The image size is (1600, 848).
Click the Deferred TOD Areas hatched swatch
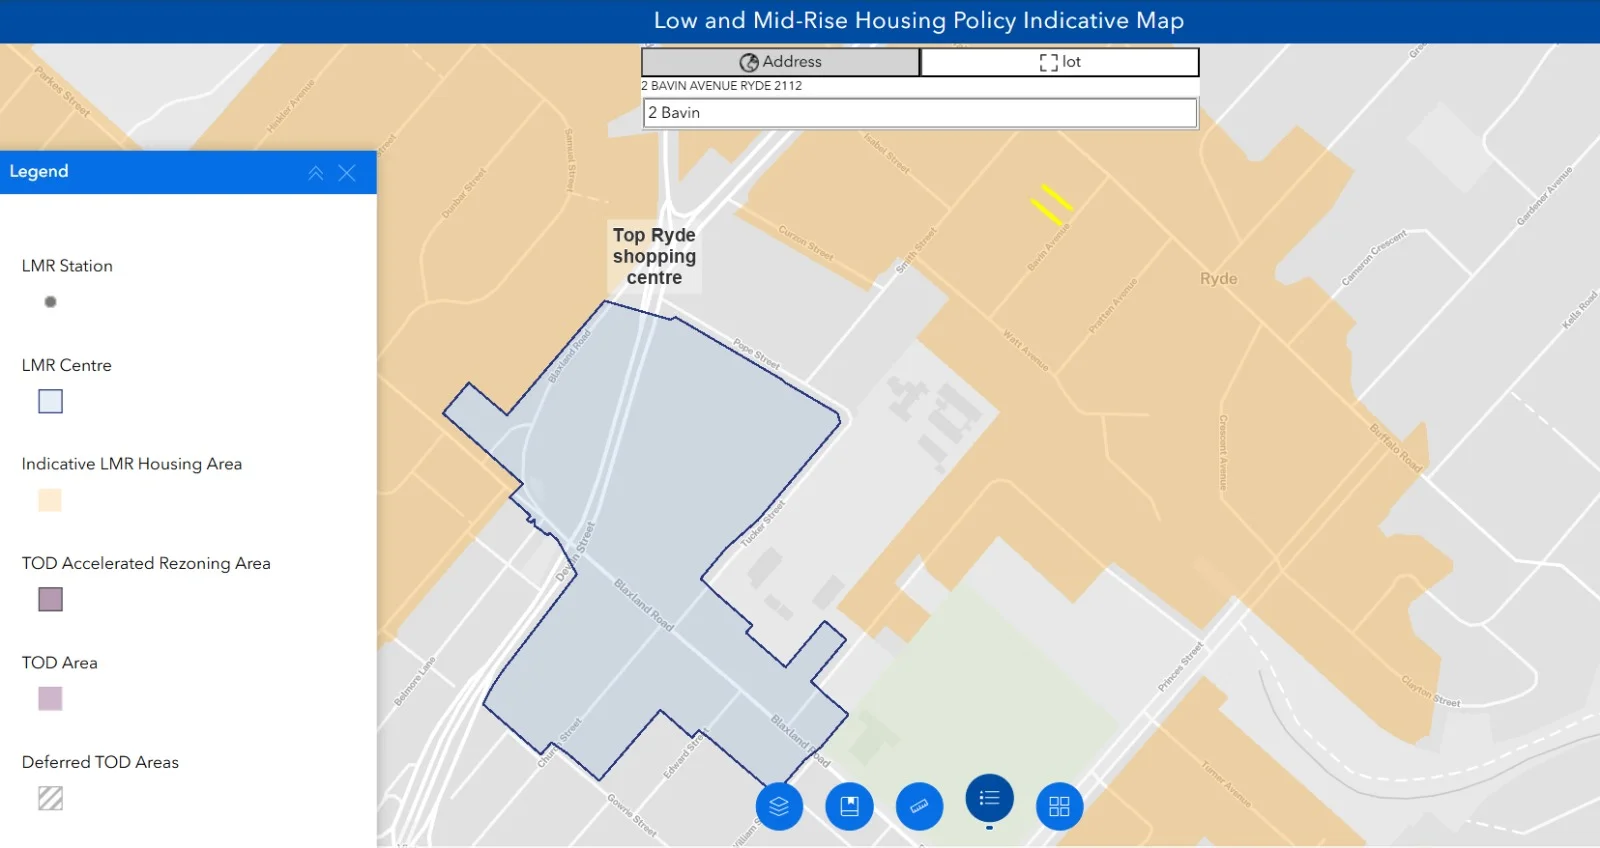point(50,798)
